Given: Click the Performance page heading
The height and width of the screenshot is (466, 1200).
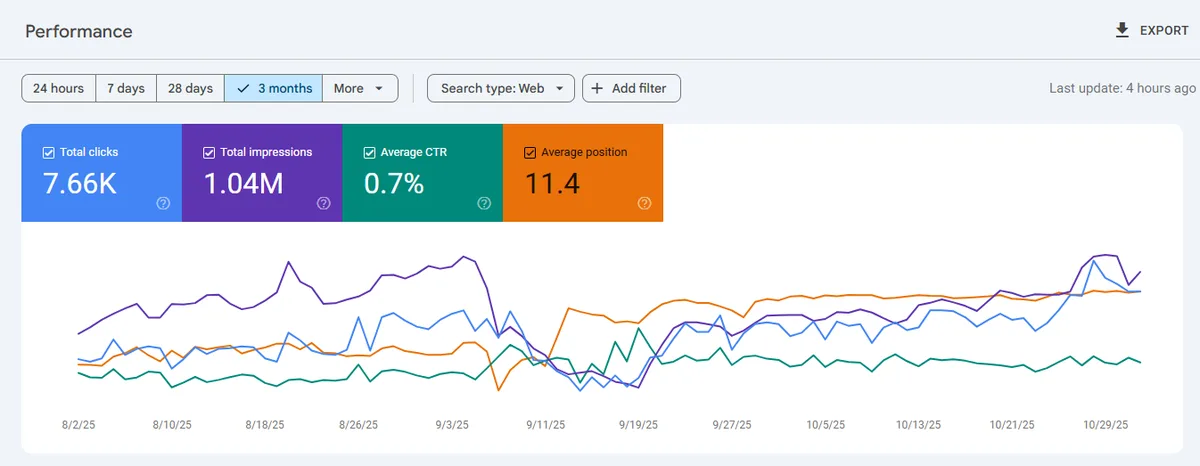Looking at the screenshot, I should [x=79, y=31].
